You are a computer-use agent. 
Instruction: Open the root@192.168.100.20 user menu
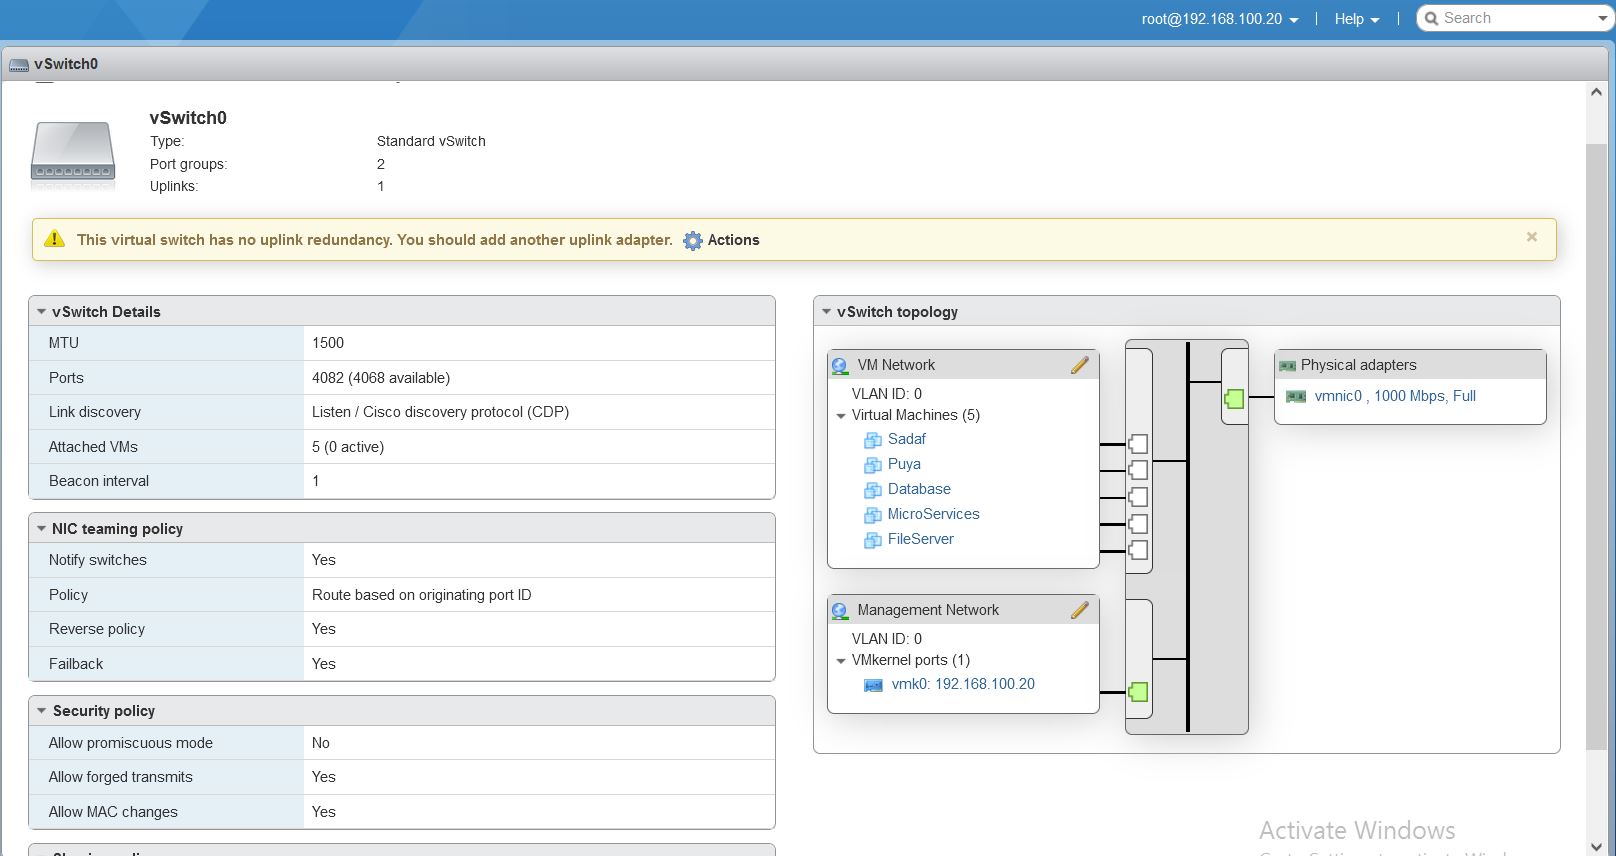point(1219,19)
